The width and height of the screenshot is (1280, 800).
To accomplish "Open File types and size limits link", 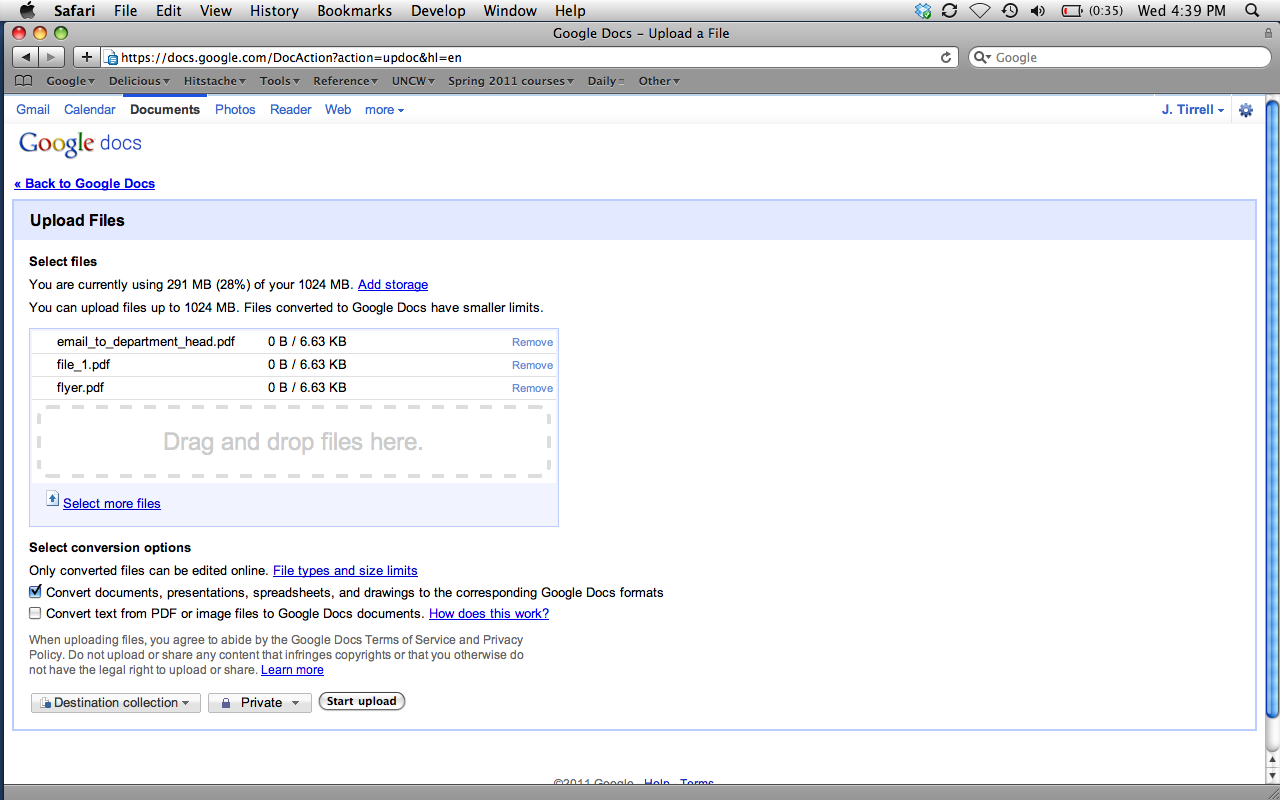I will 345,571.
